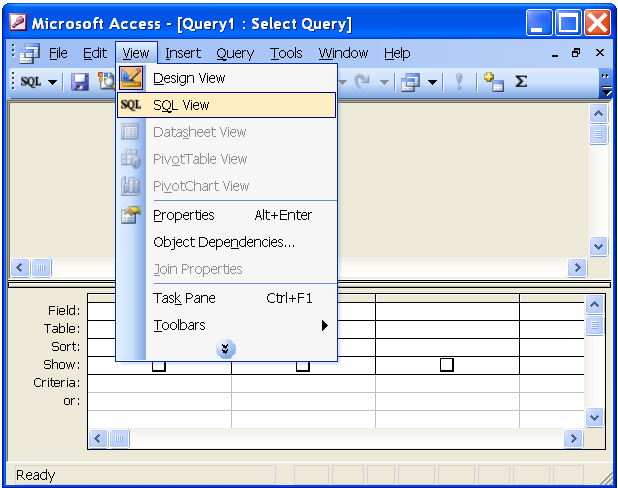Click table pane horizontal scroll left arrow

[x=20, y=268]
